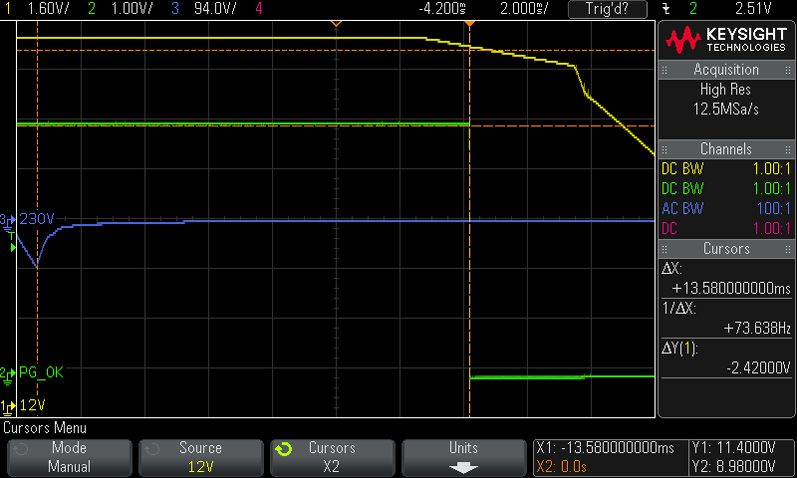The image size is (797, 478).
Task: Click the ΔX +13.58ms readout
Action: [x=726, y=279]
